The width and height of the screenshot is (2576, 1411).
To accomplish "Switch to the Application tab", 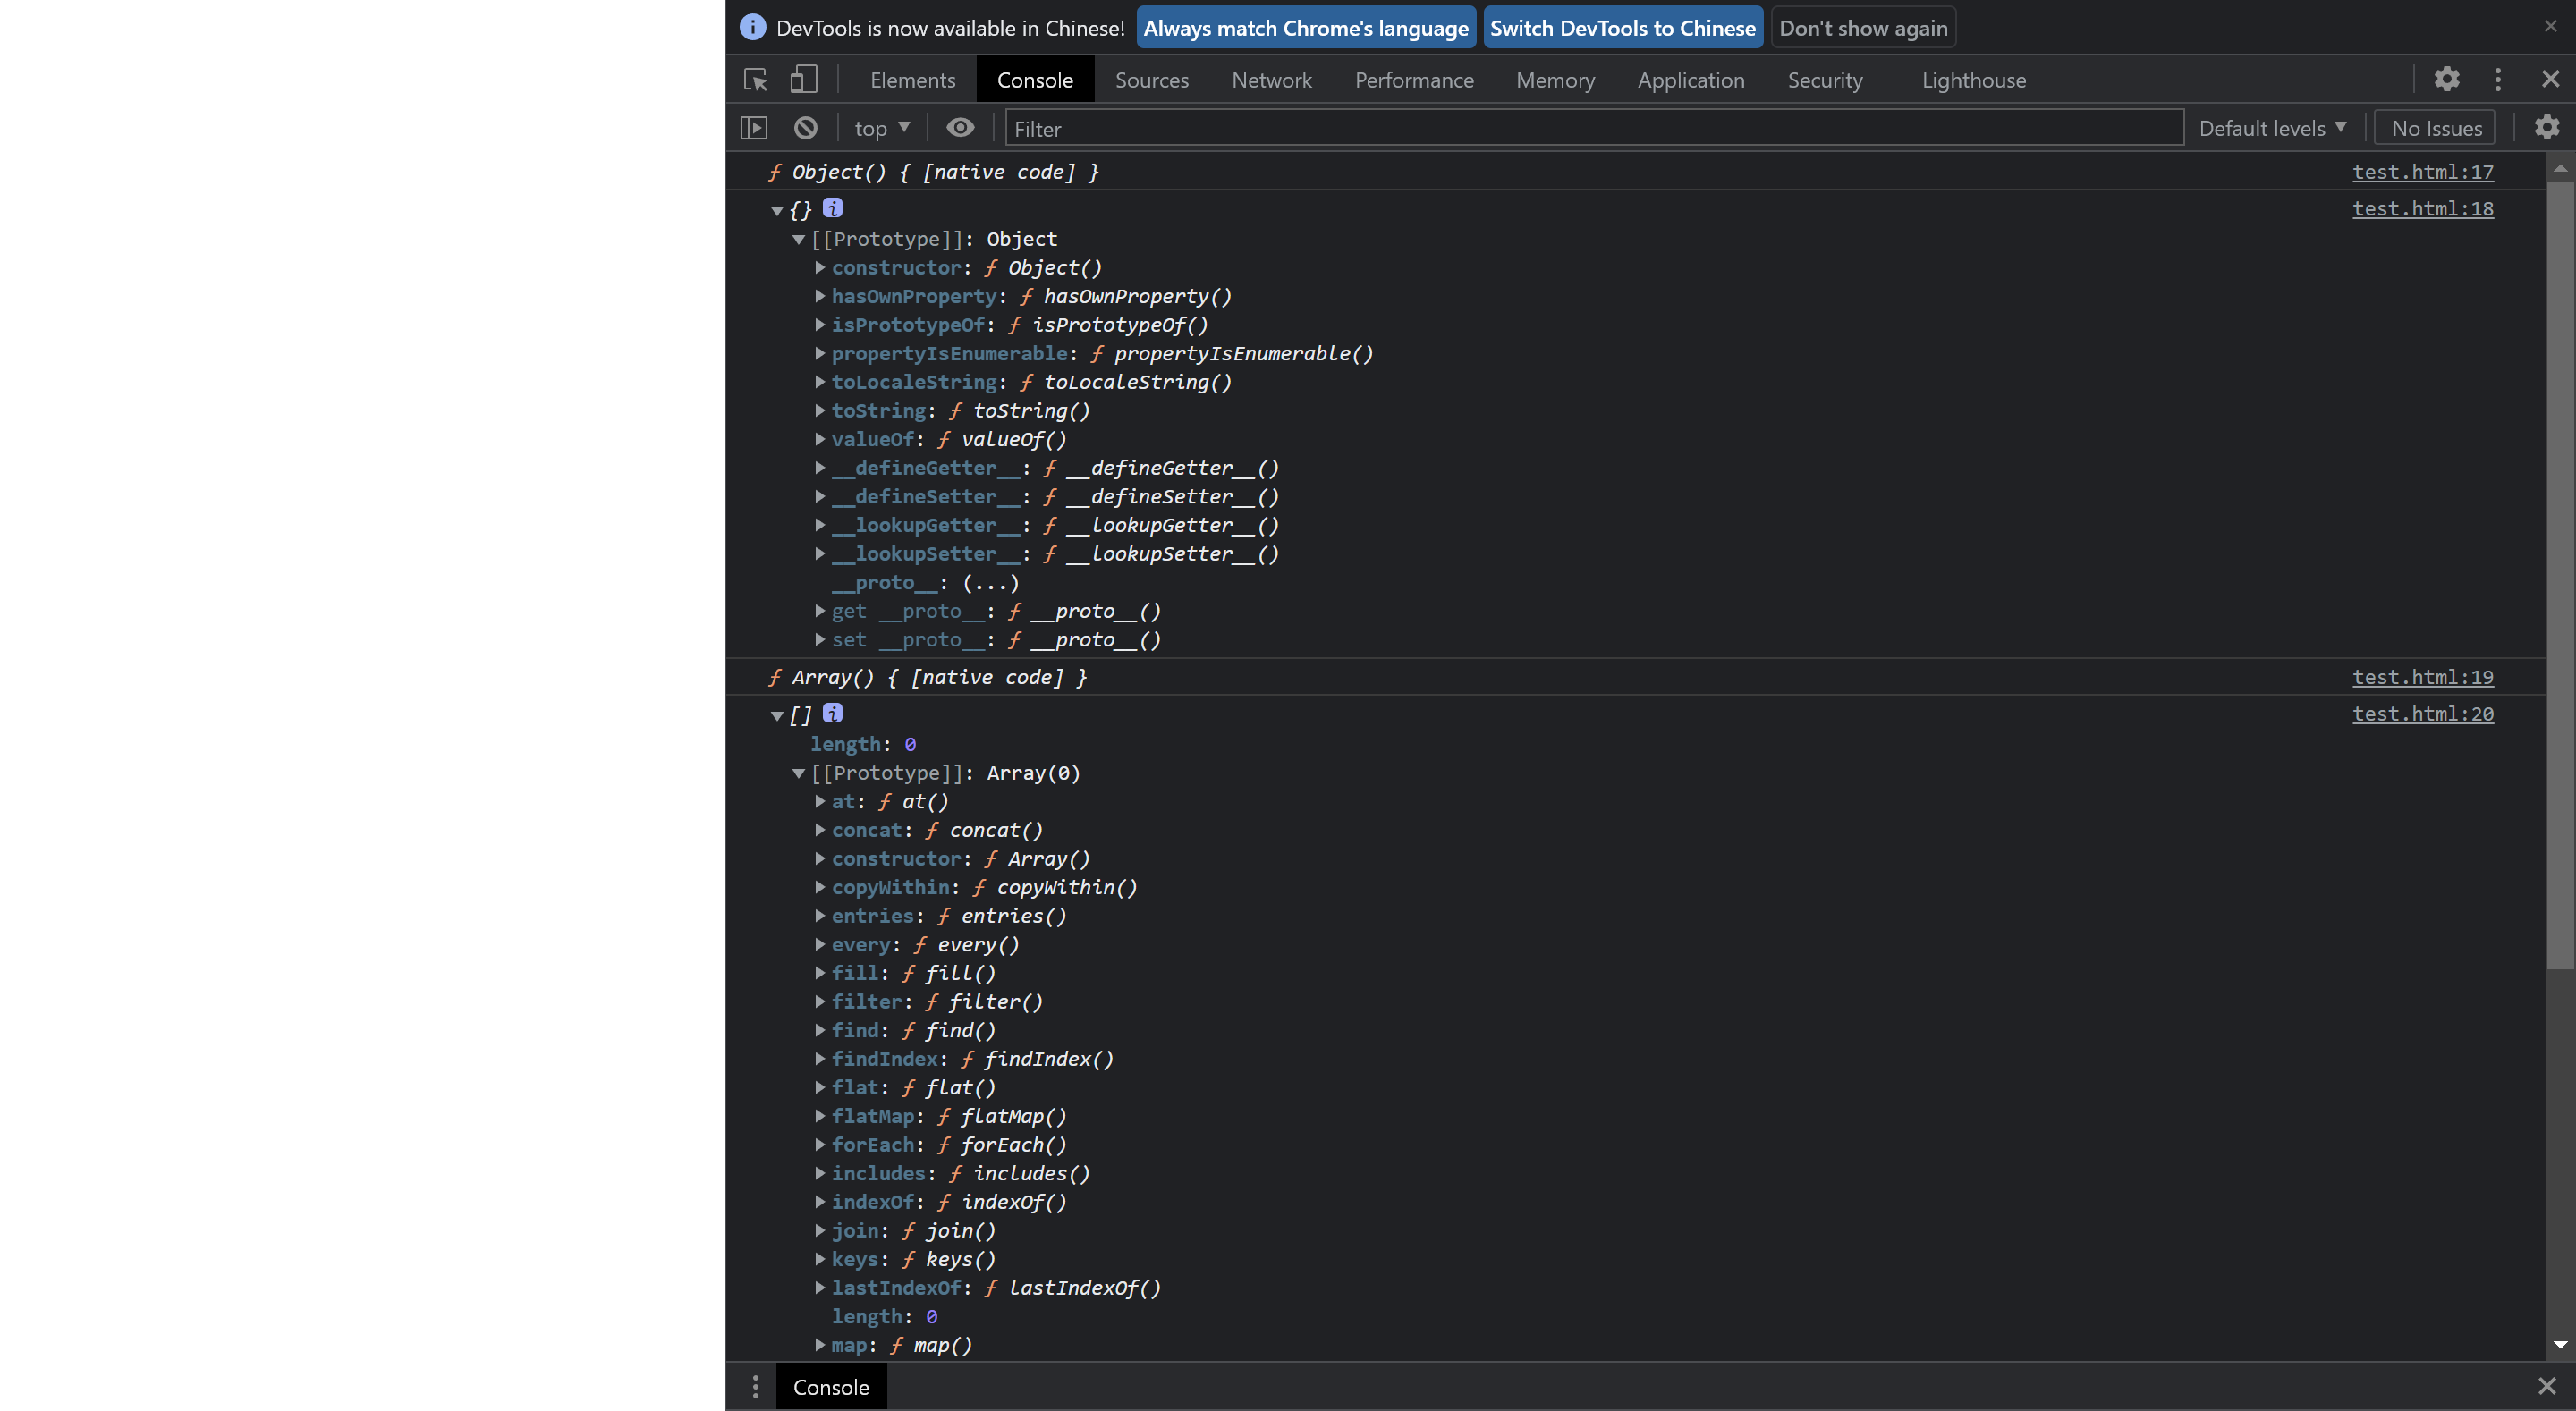I will (x=1690, y=80).
